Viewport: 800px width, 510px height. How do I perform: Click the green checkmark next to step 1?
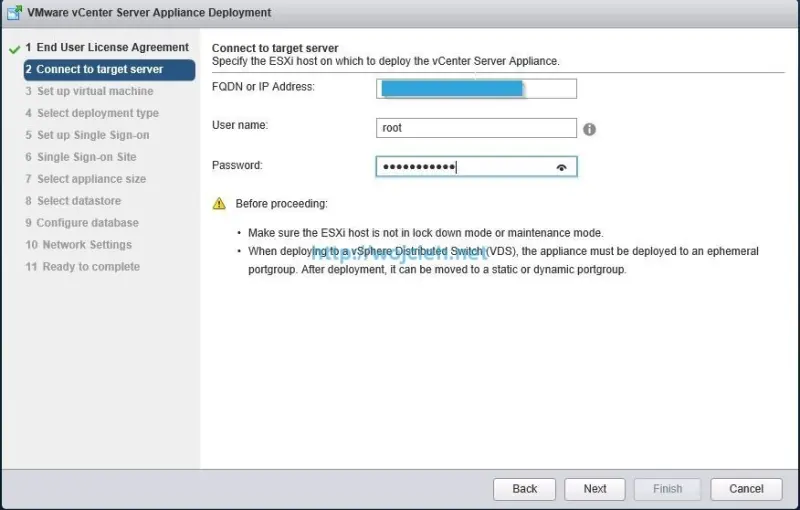coord(14,49)
